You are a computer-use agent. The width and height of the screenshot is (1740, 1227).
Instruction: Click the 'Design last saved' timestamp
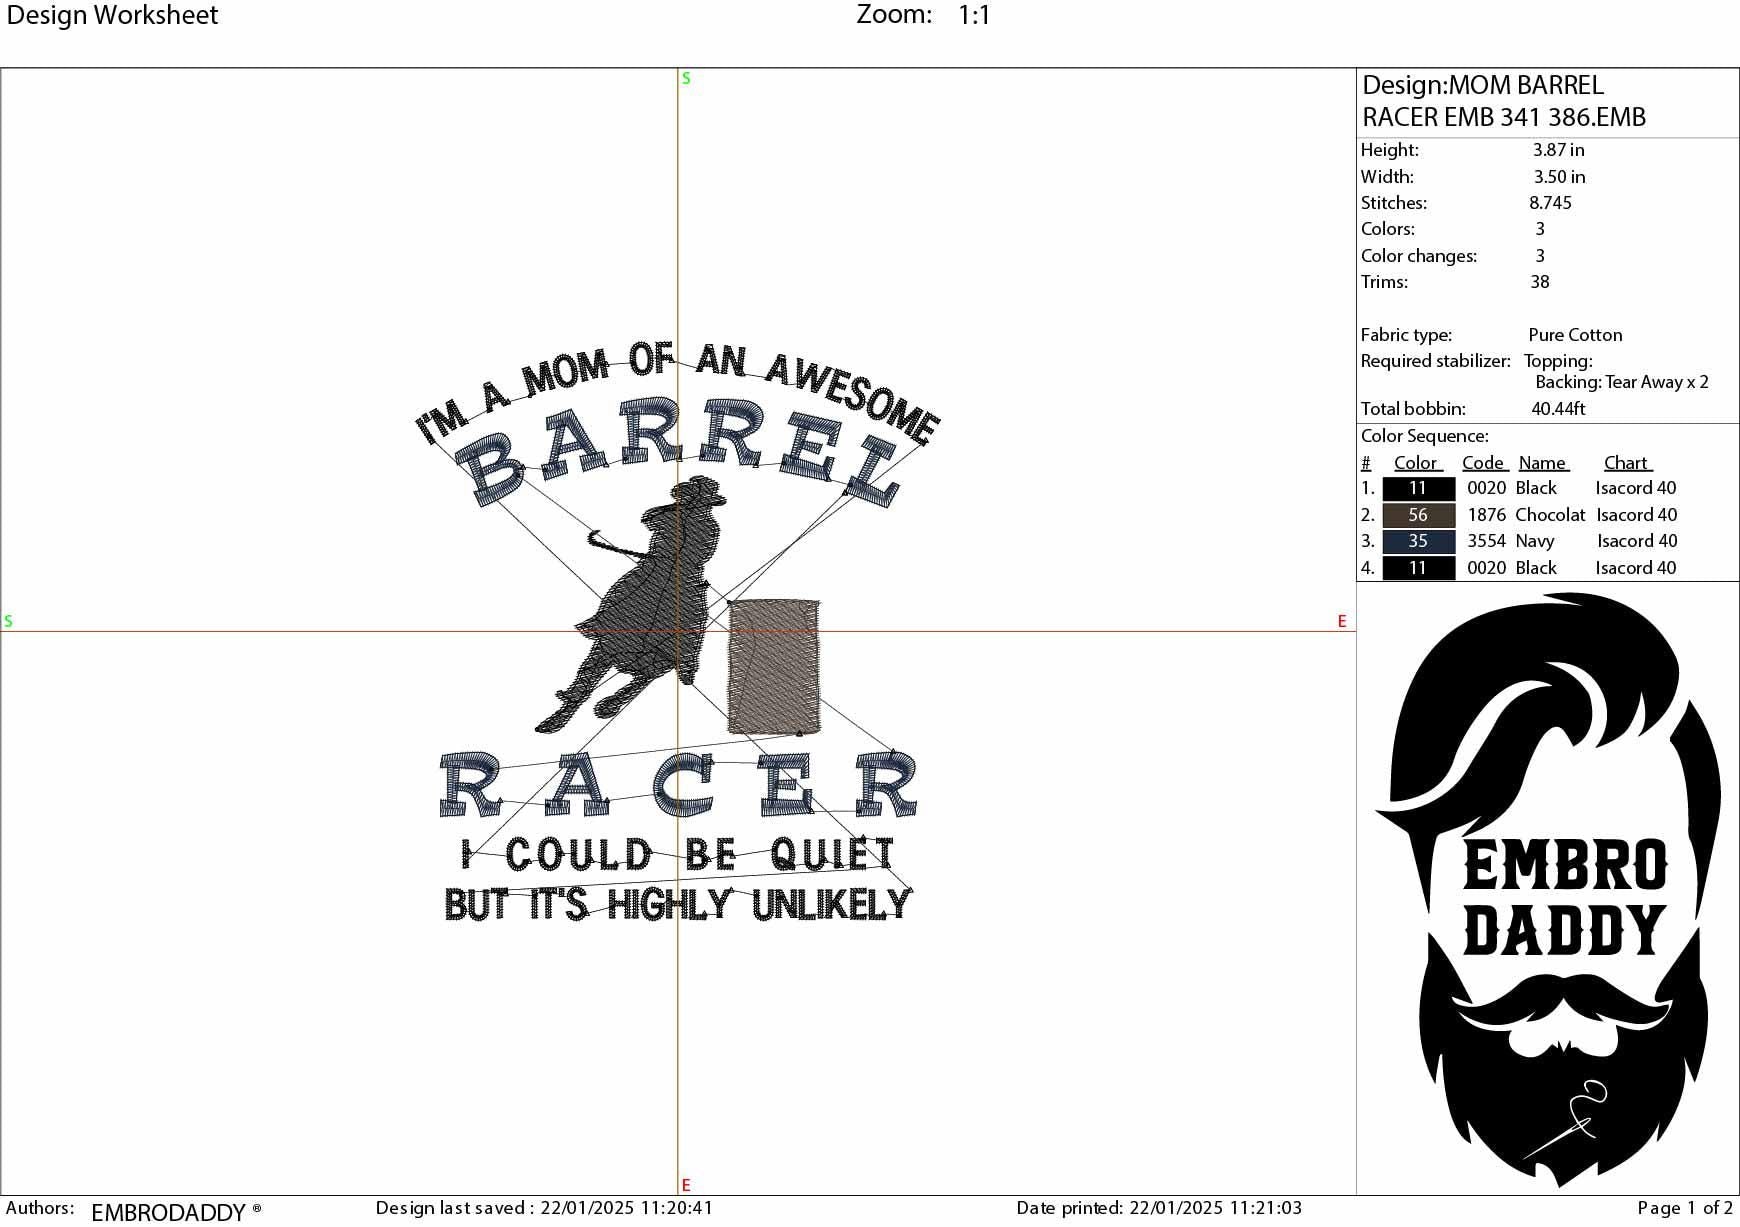tap(544, 1208)
